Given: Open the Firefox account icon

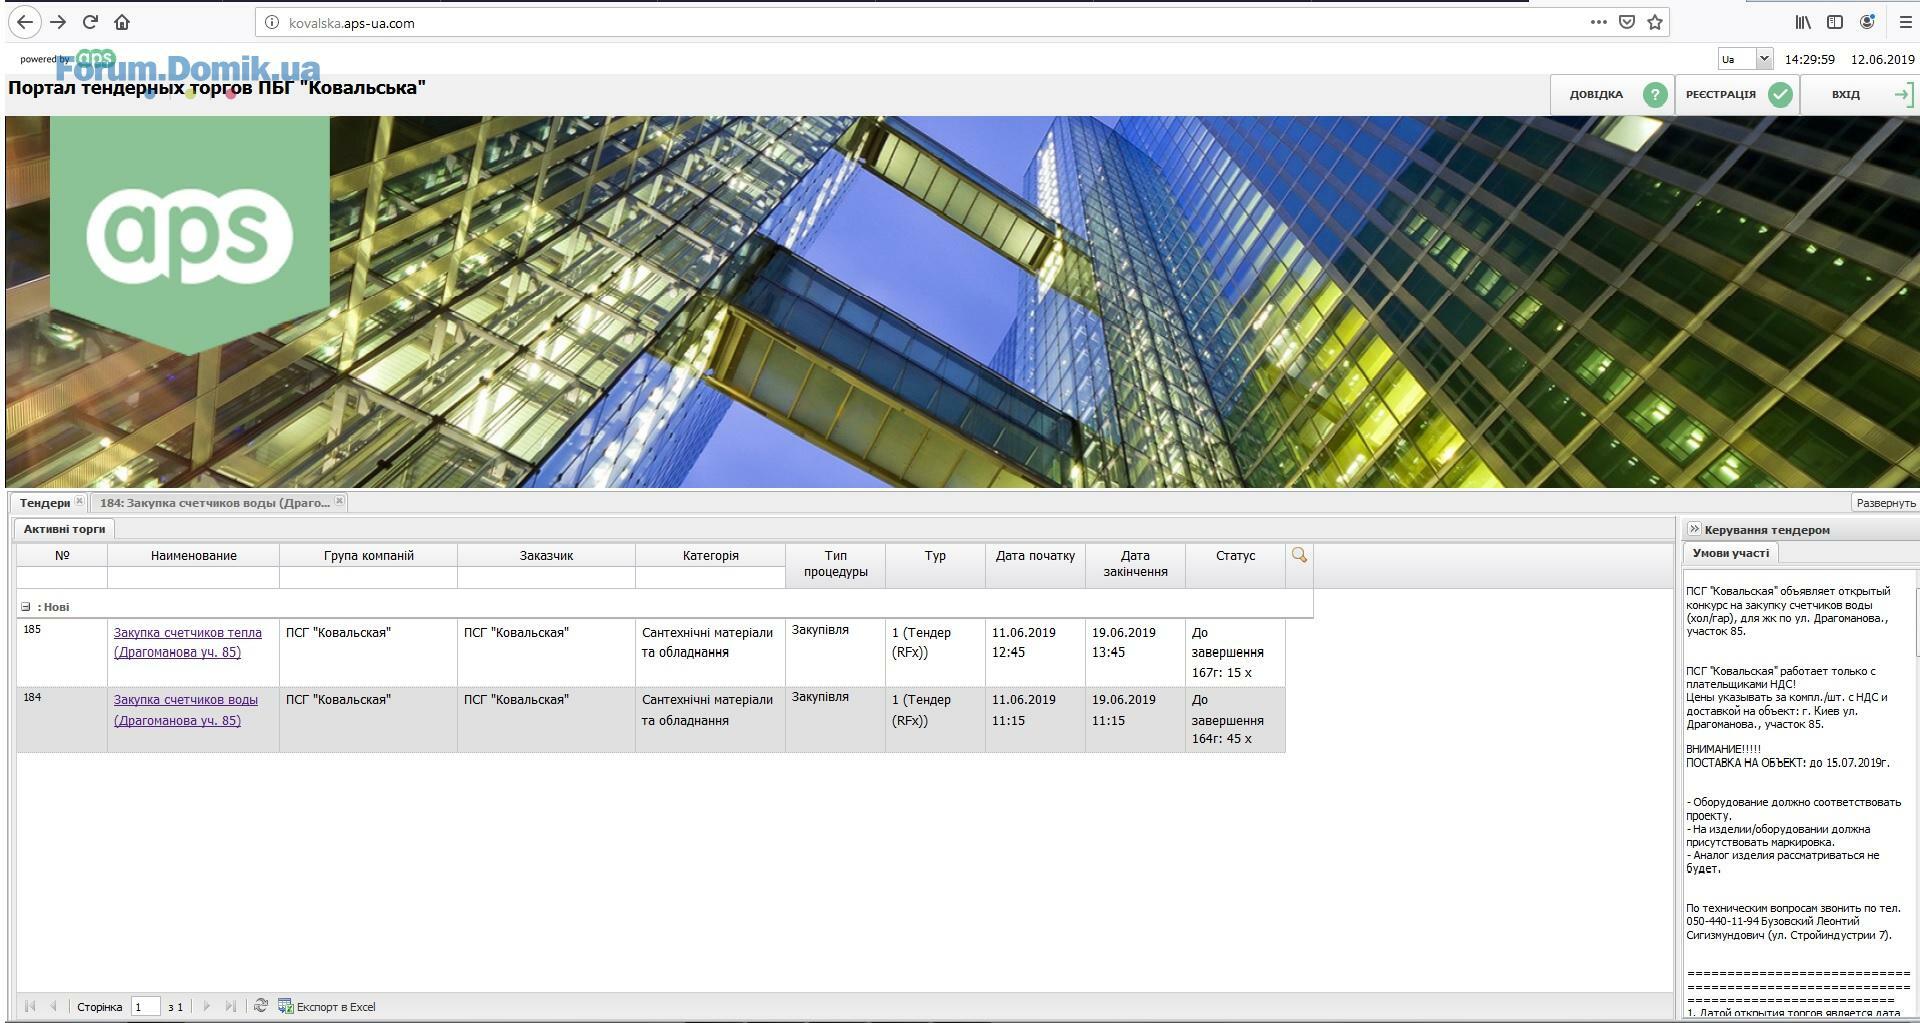Looking at the screenshot, I should 1867,22.
